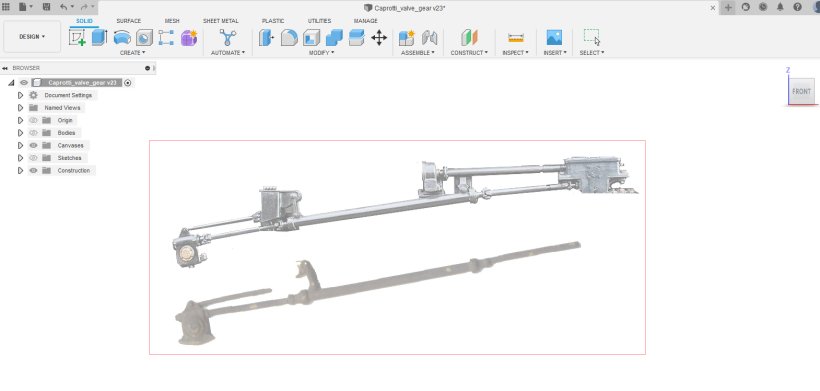Activate the Measure tool

click(516, 38)
